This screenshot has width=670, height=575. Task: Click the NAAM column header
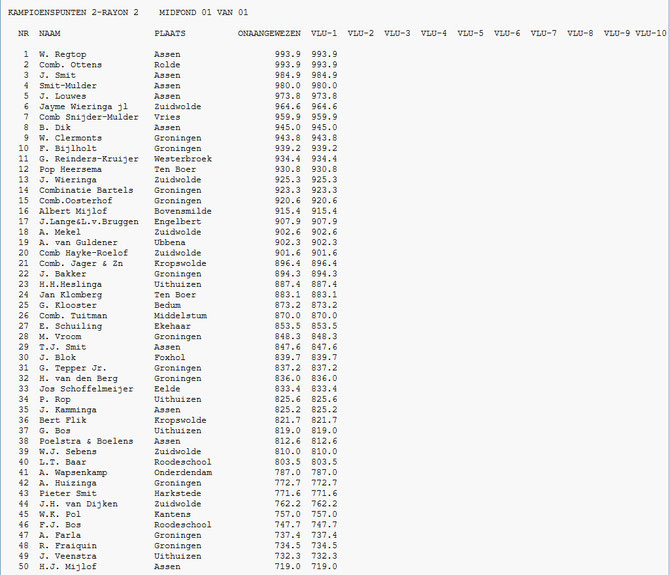point(50,33)
